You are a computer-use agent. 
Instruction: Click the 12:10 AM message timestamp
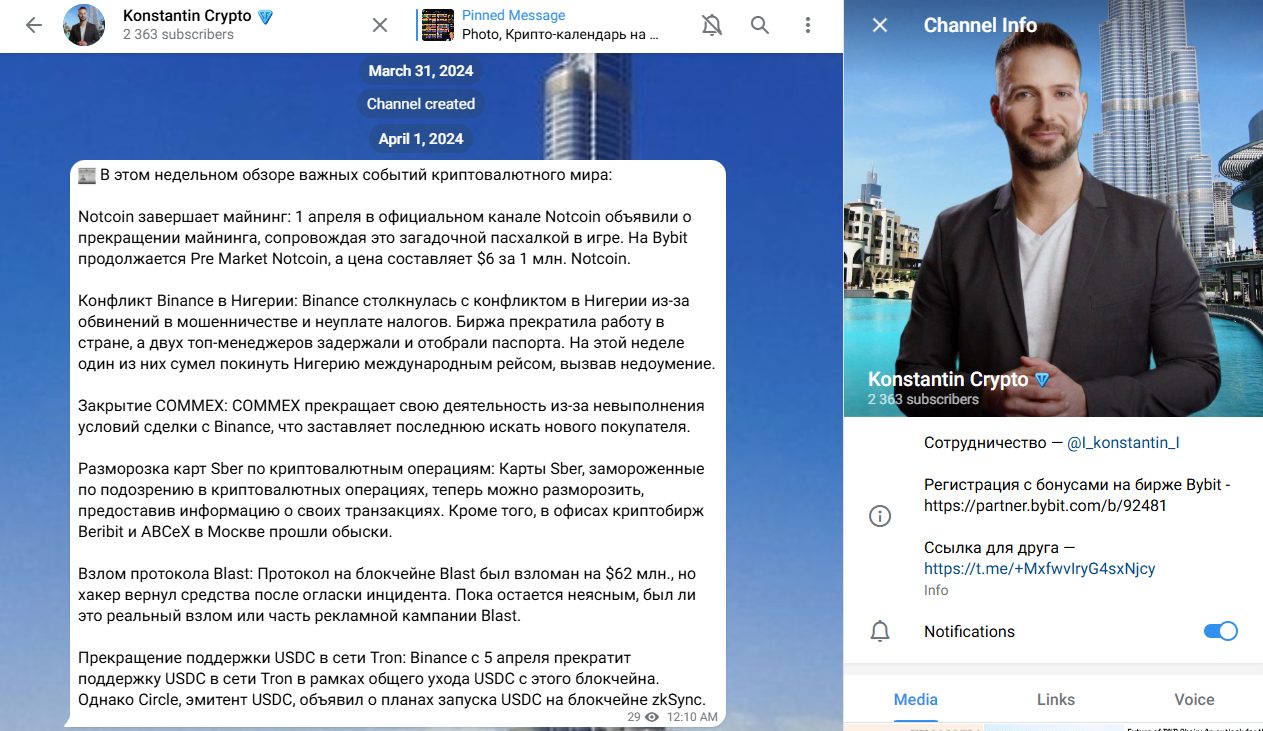tap(691, 717)
